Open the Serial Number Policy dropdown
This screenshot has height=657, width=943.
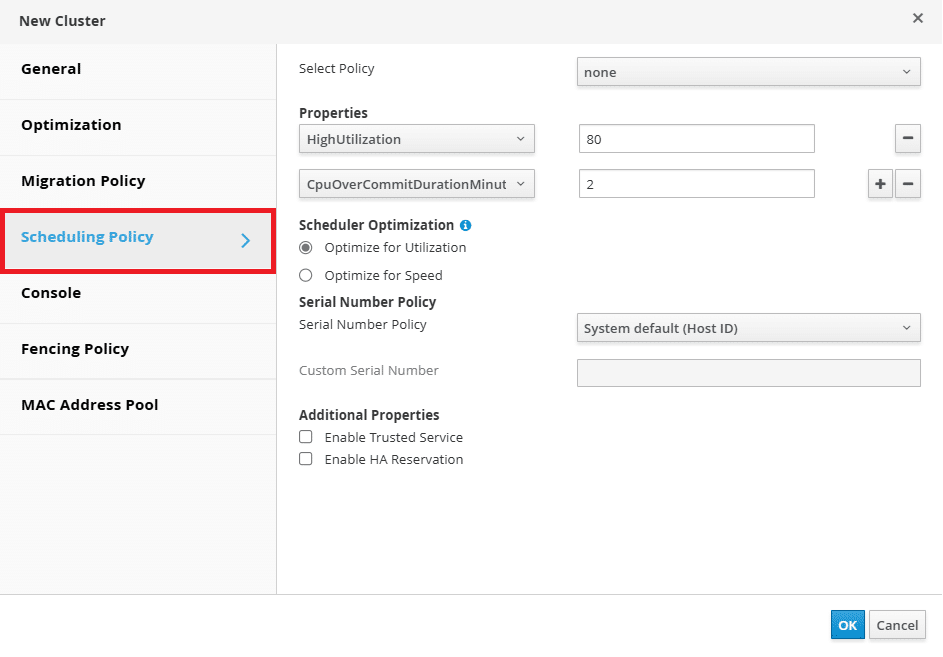[x=748, y=328]
